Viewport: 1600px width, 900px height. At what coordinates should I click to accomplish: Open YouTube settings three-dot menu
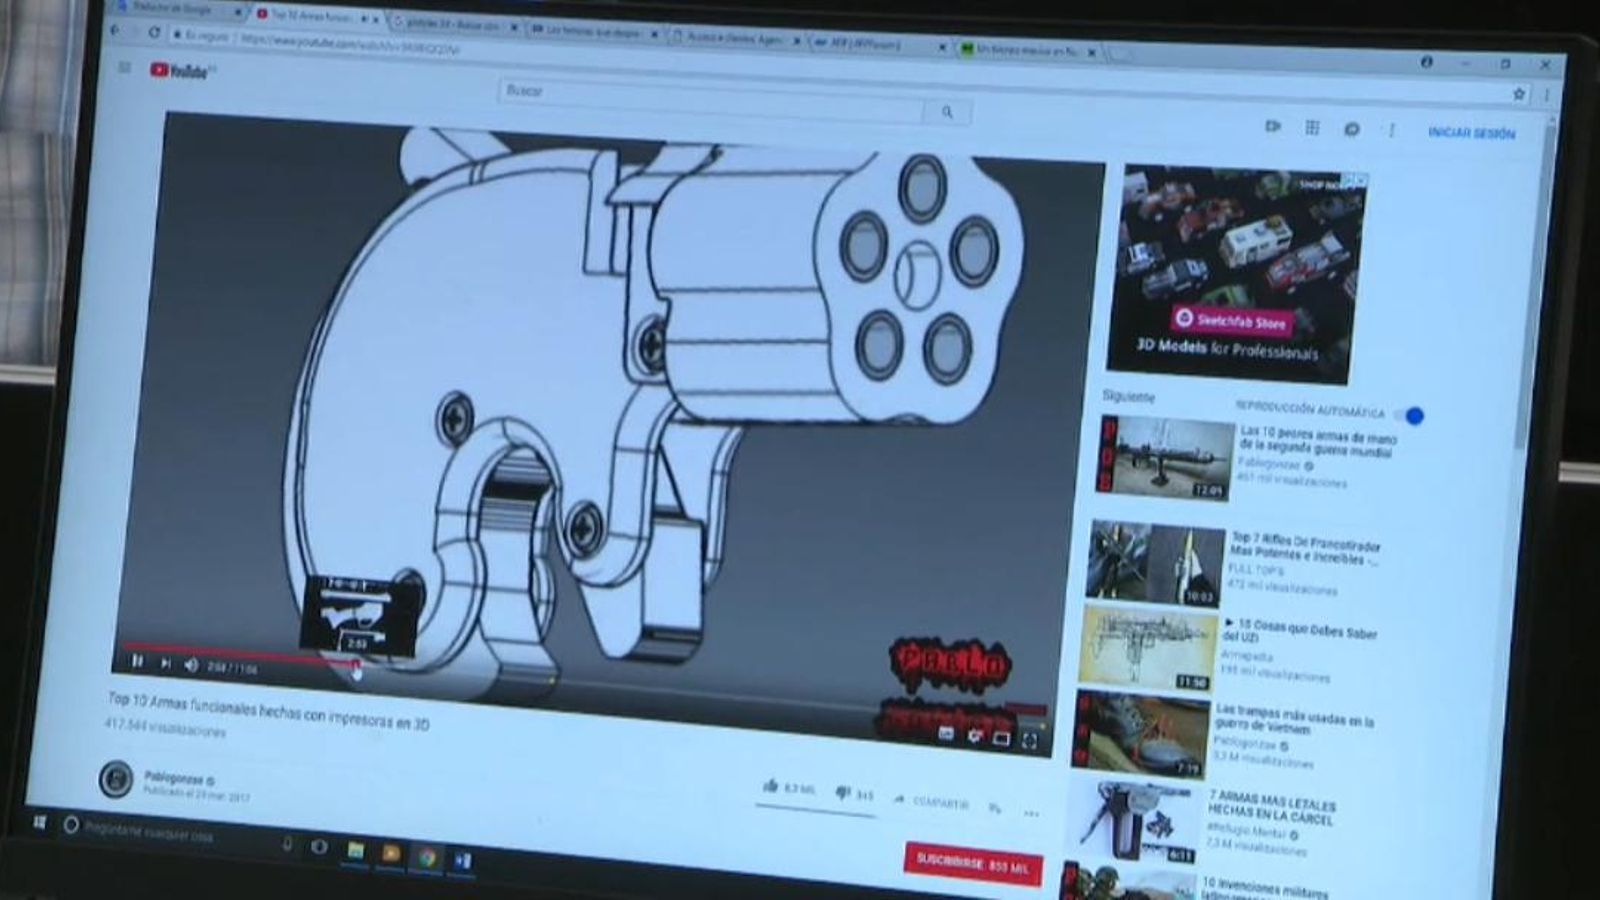[x=1391, y=131]
